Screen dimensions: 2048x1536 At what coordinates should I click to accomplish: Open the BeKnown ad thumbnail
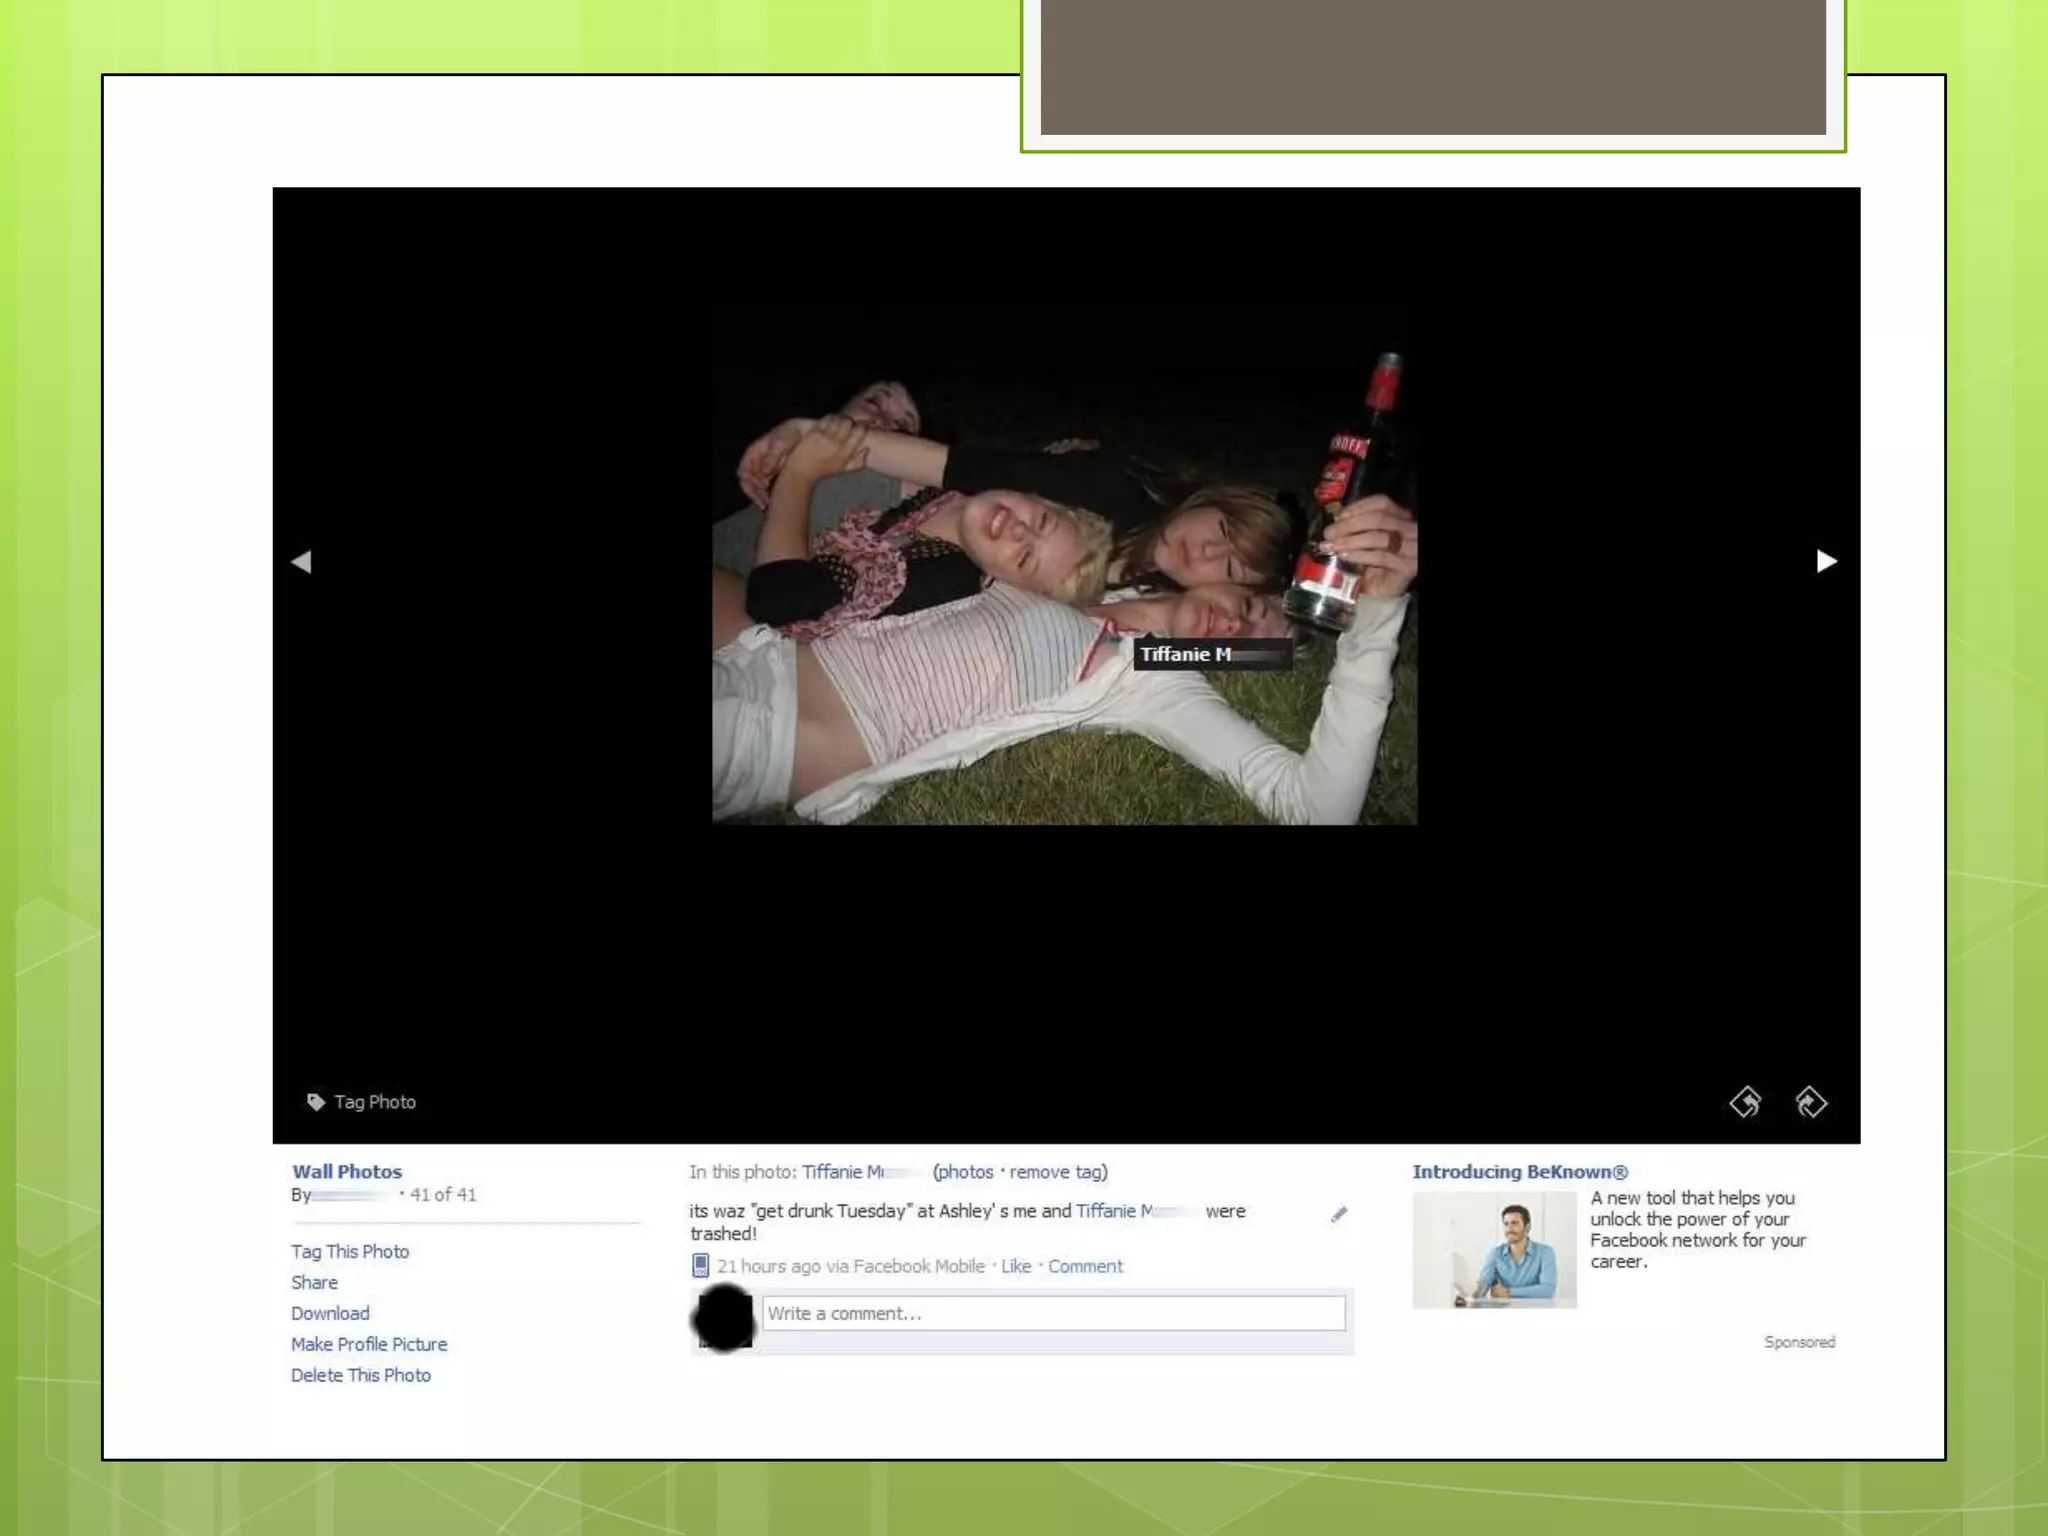pos(1494,1250)
